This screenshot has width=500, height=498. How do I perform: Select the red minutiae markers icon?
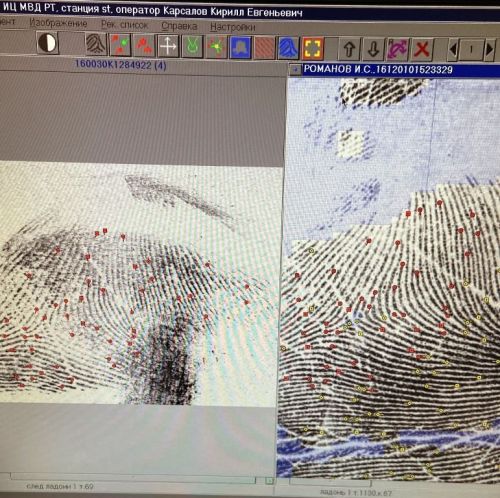click(x=144, y=45)
